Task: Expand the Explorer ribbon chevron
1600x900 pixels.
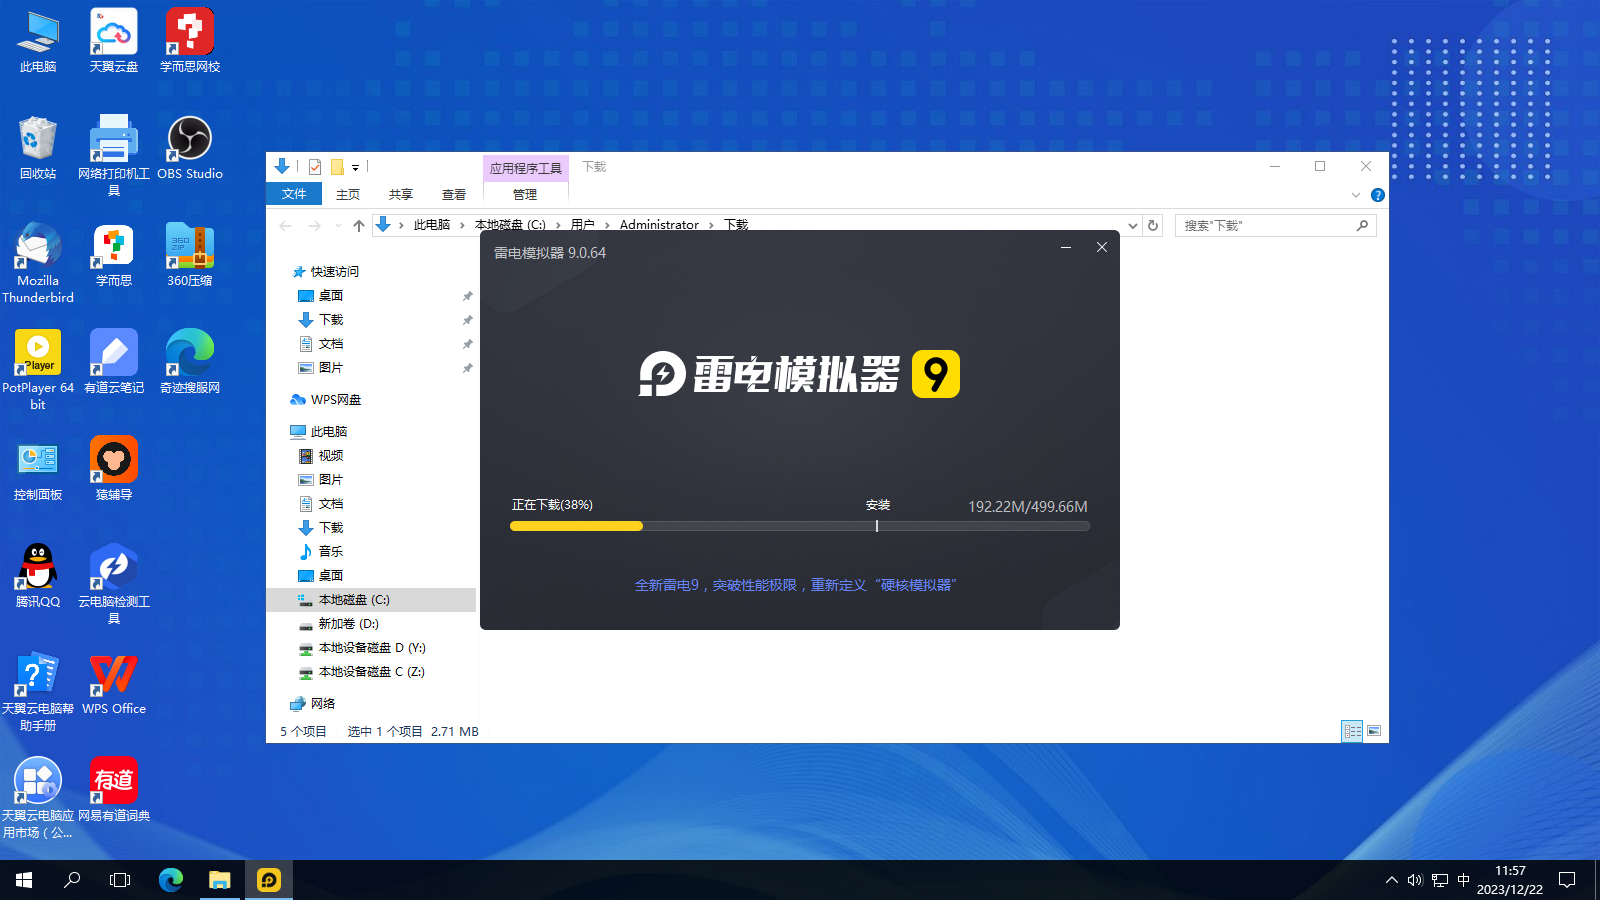Action: coord(1356,195)
